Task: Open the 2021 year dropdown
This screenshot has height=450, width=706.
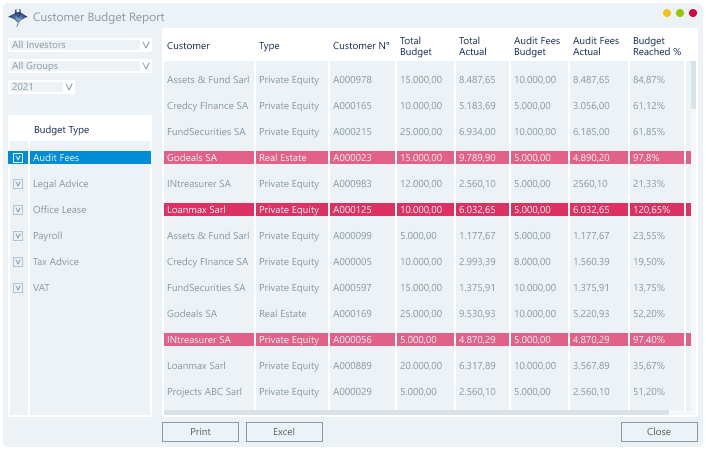Action: 41,86
